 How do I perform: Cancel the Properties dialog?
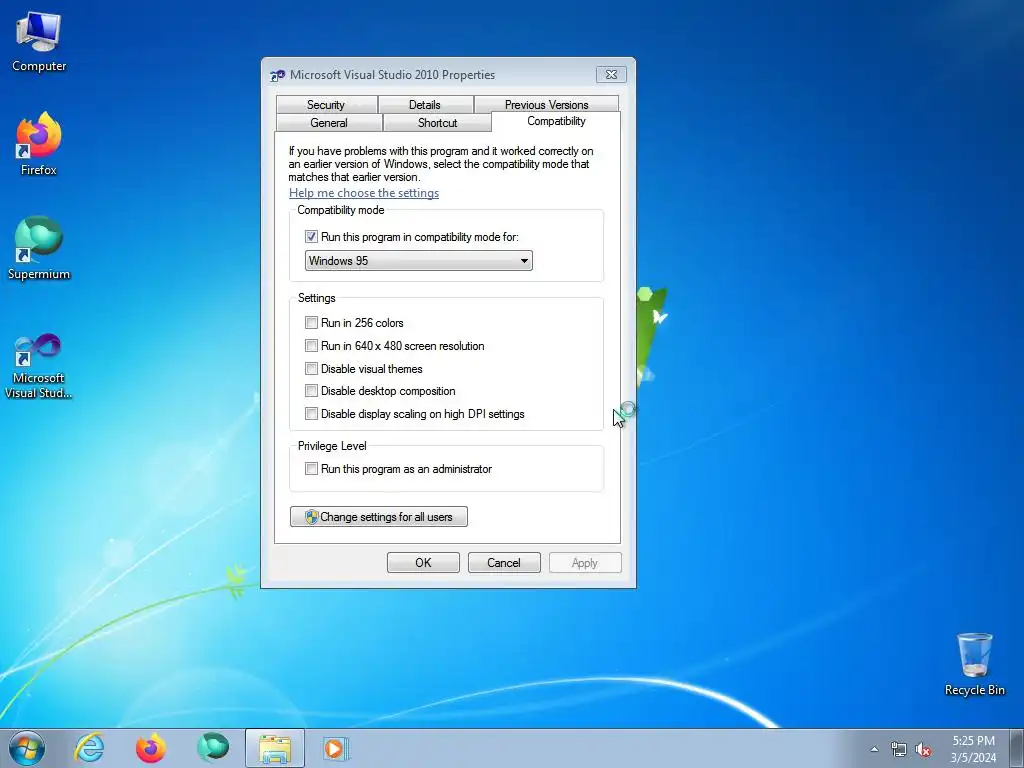(504, 563)
